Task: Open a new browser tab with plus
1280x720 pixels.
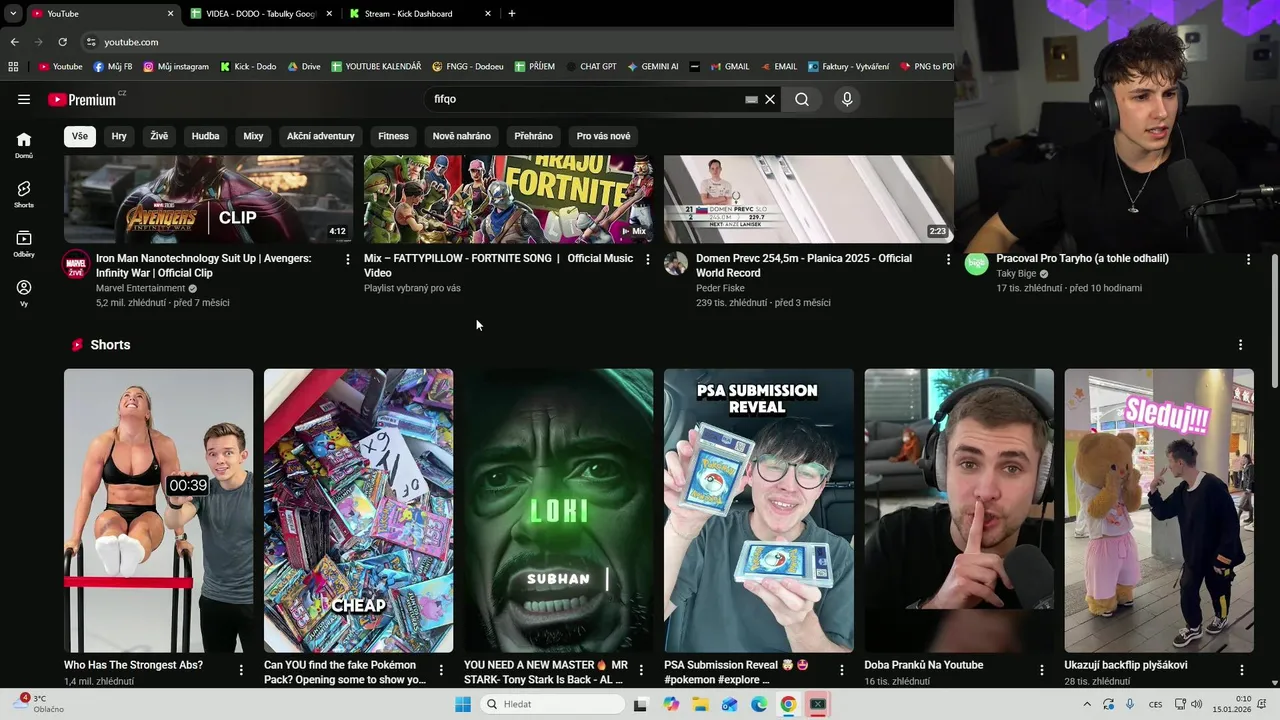Action: pyautogui.click(x=512, y=14)
